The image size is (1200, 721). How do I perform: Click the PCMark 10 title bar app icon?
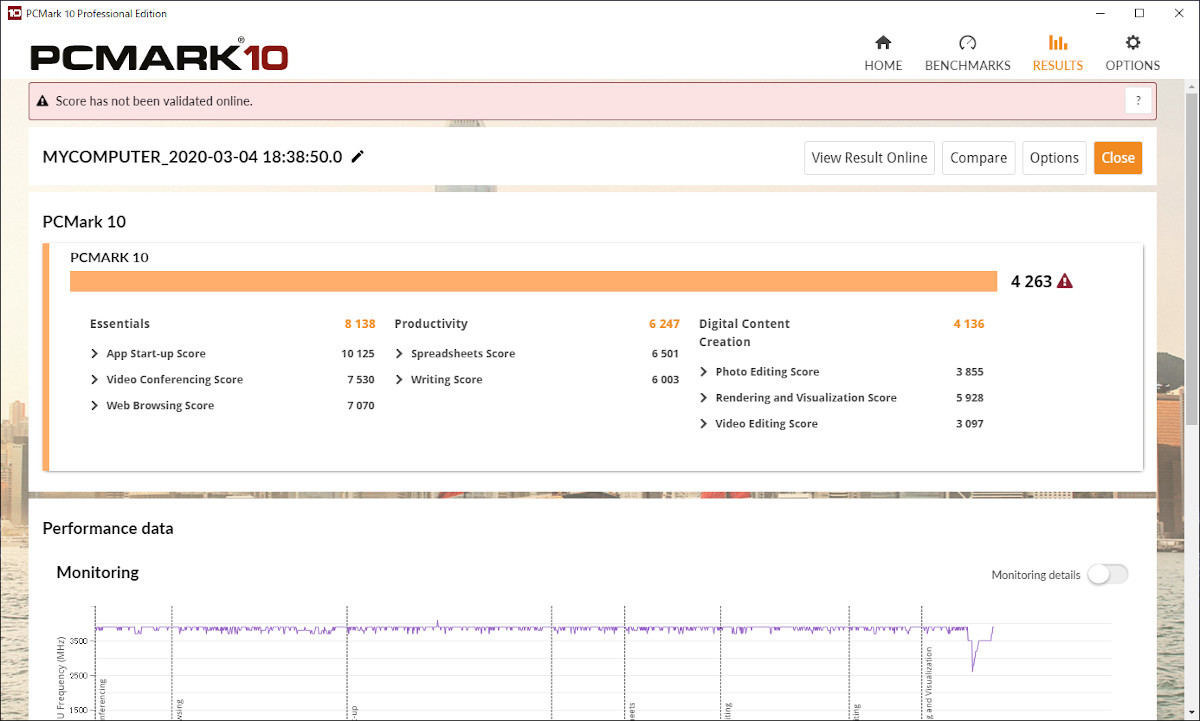pos(14,13)
